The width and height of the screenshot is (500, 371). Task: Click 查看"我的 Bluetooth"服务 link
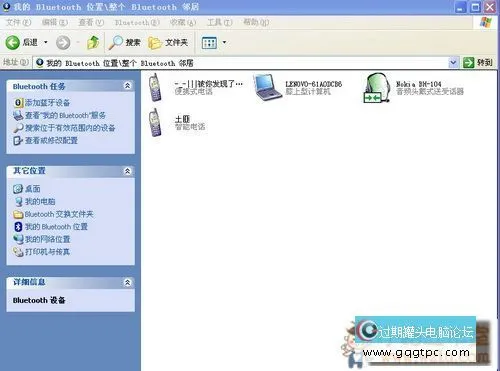[x=65, y=115]
